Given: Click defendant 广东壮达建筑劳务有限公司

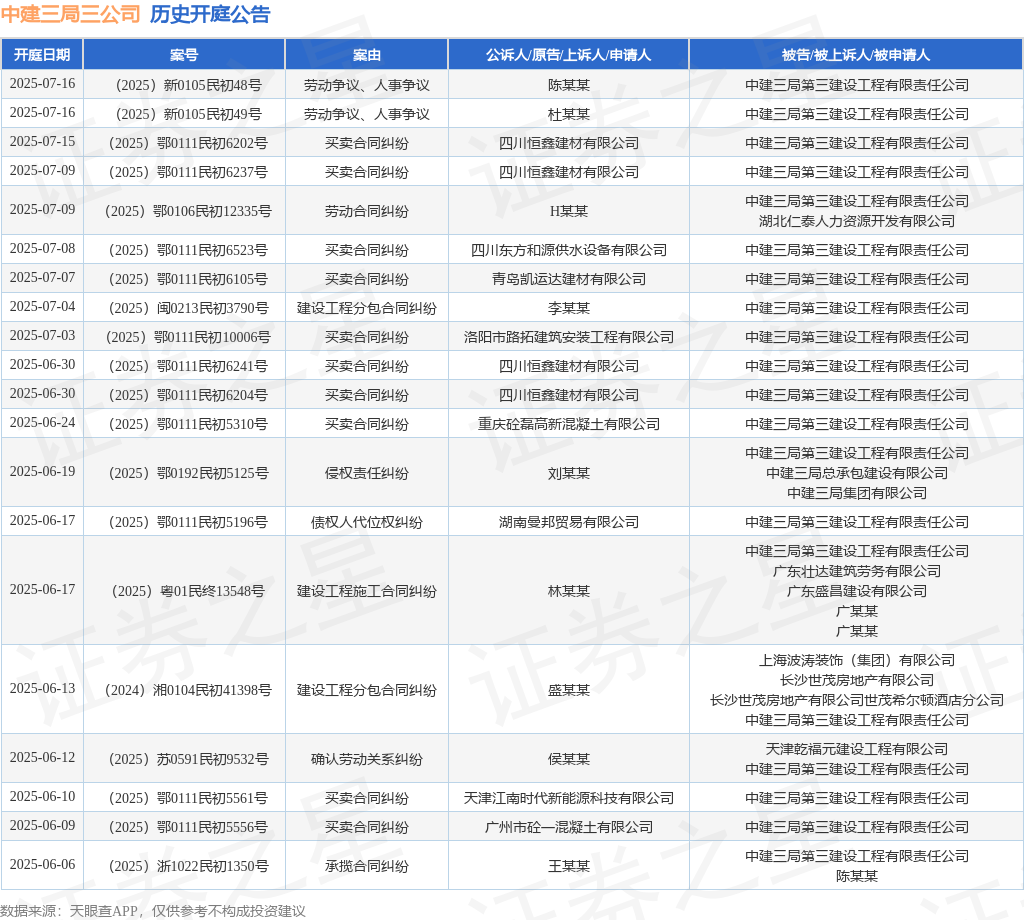Looking at the screenshot, I should (x=856, y=571).
